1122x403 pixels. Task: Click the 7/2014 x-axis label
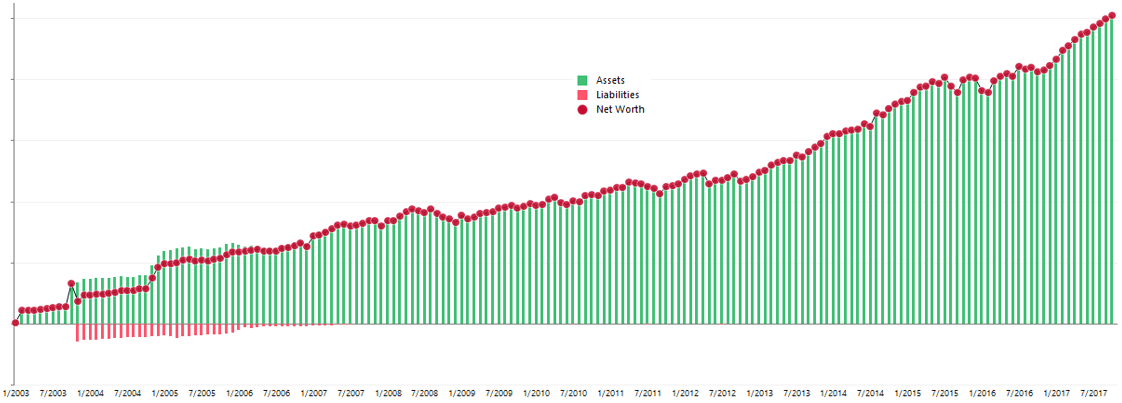click(x=871, y=394)
